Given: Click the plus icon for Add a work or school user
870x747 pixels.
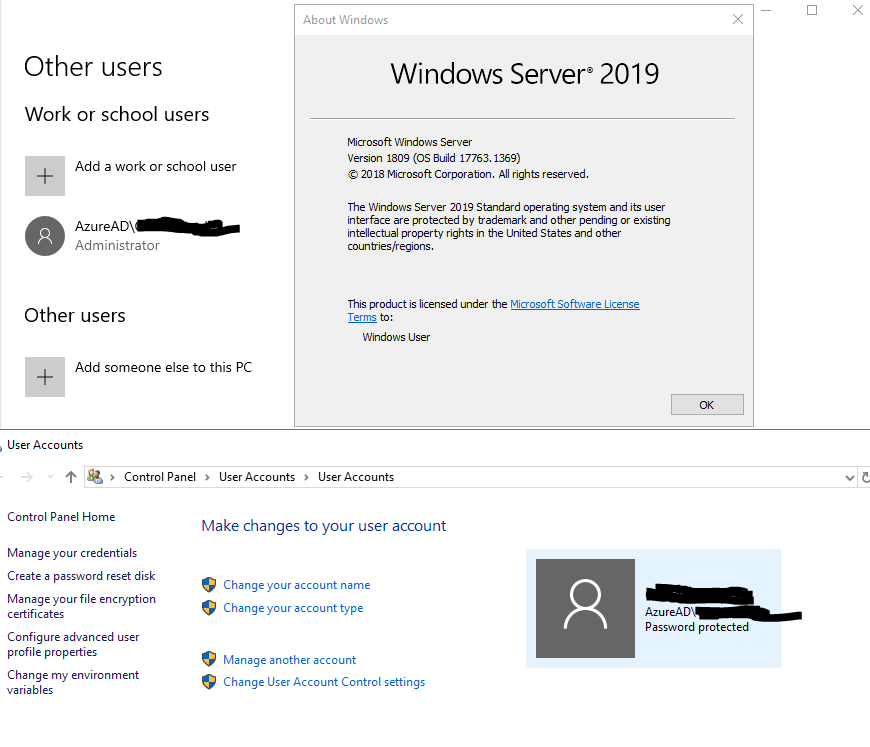Looking at the screenshot, I should pos(45,176).
